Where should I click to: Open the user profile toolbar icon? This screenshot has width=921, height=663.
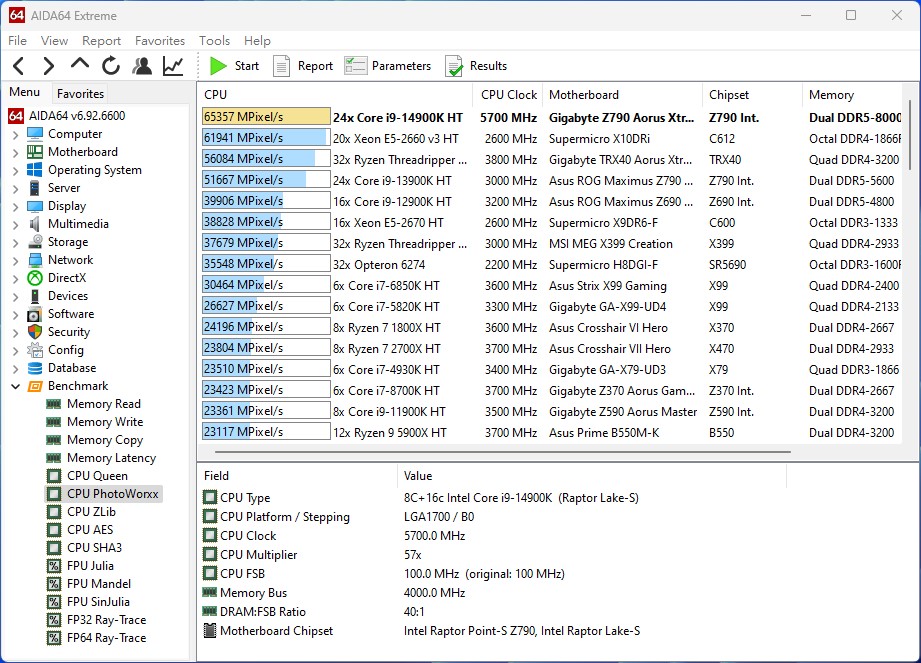[142, 66]
